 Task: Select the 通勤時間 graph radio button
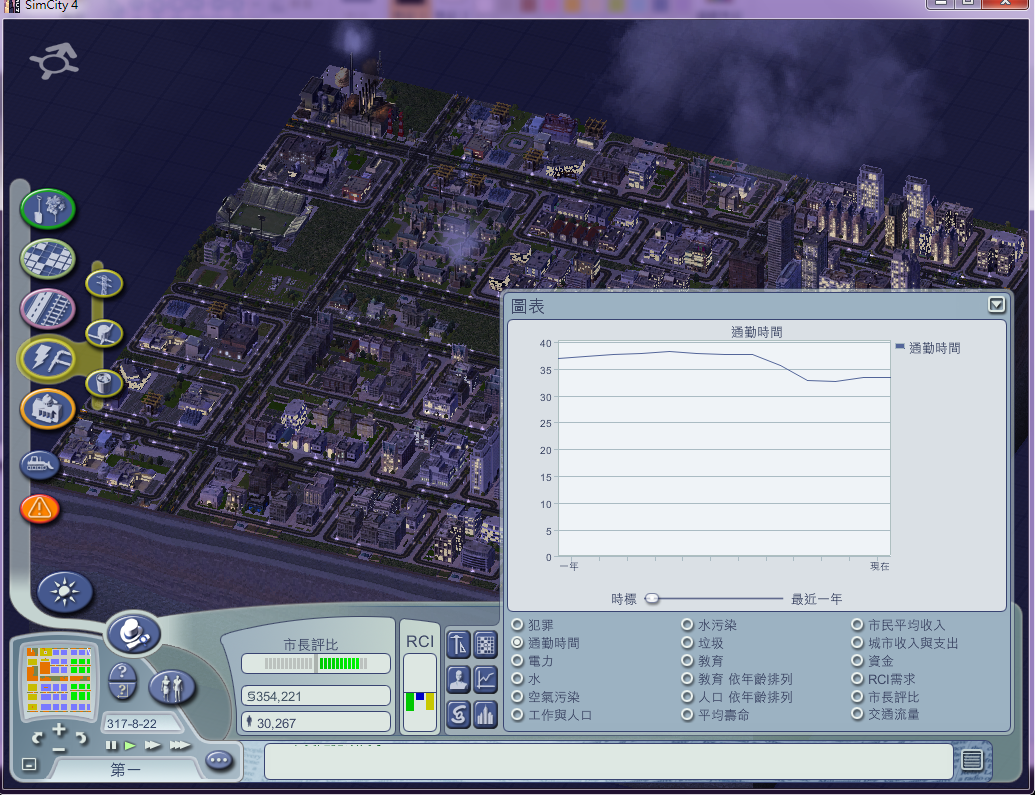tap(518, 642)
